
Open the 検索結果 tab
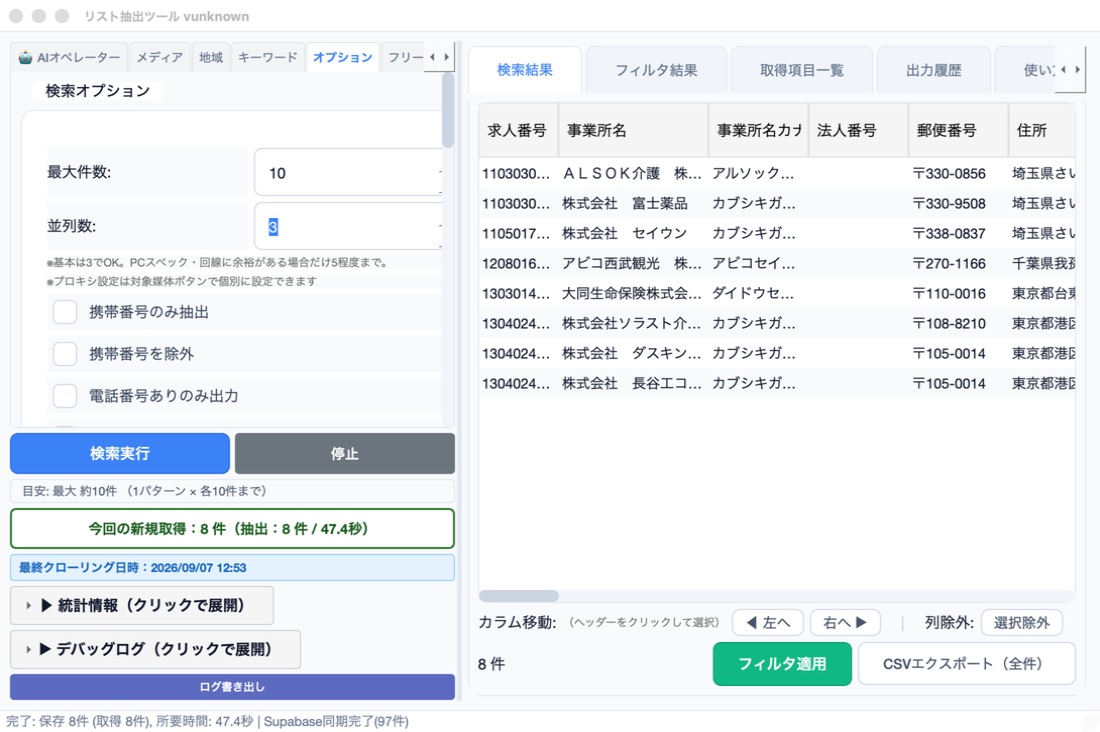click(525, 70)
